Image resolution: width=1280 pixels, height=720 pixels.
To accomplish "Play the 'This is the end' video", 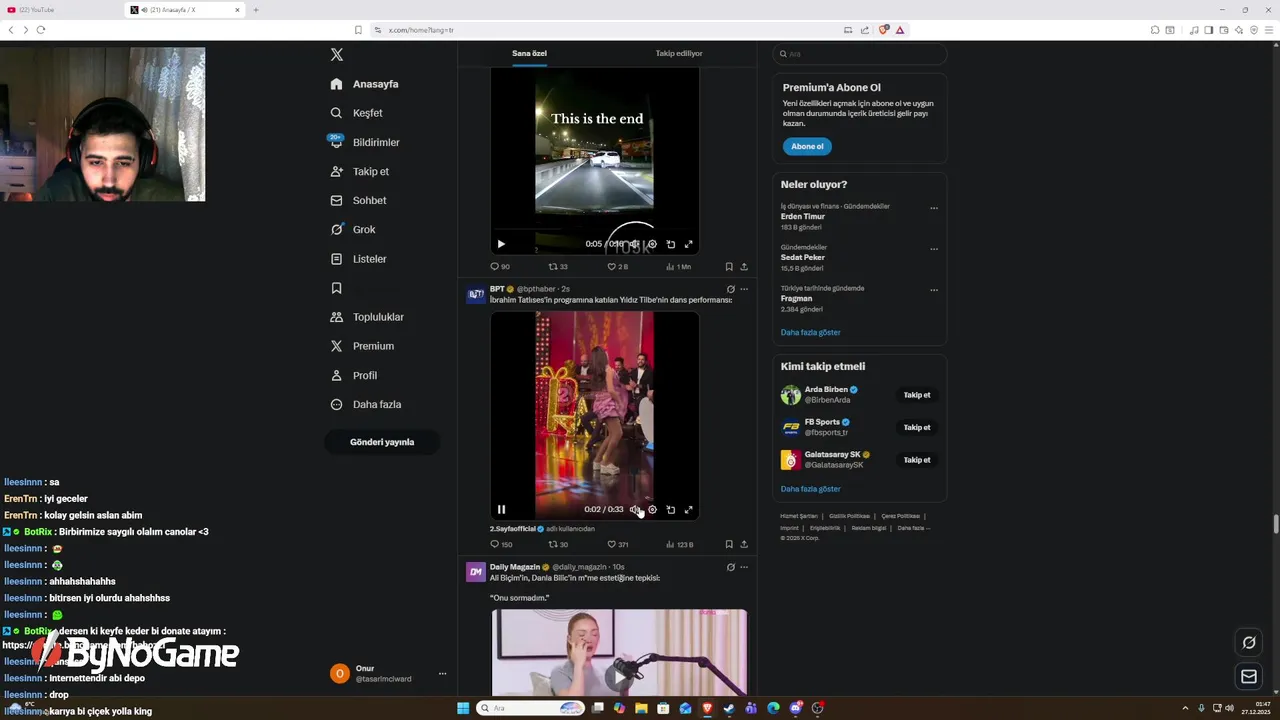I will coord(501,244).
